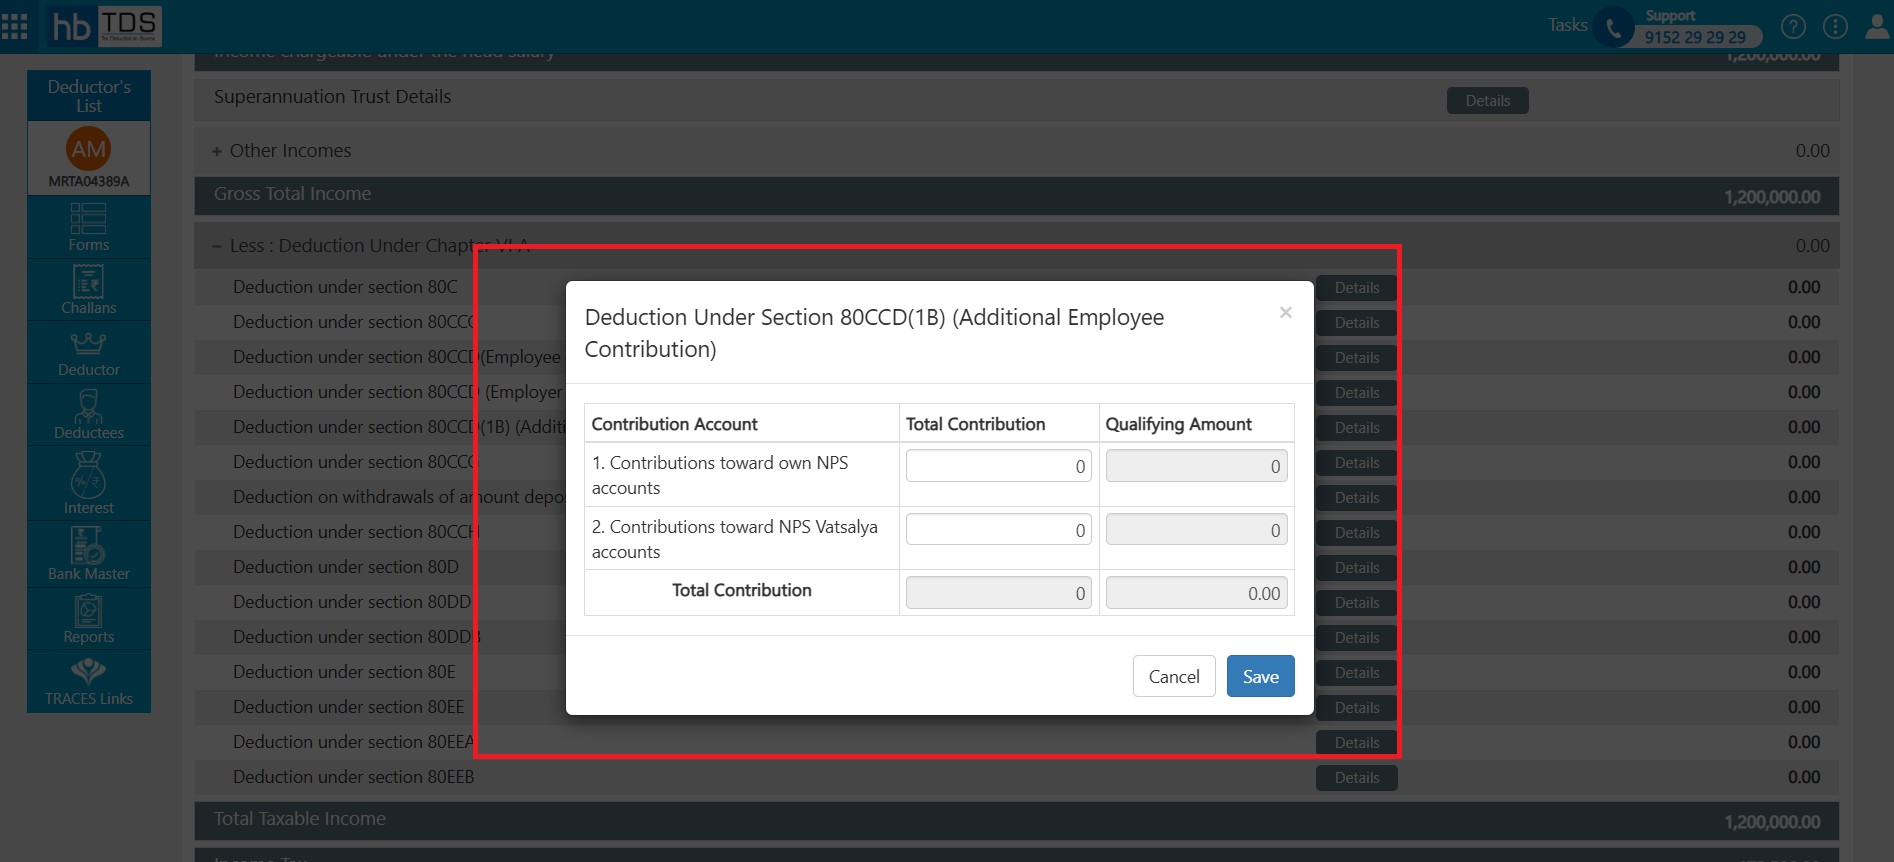
Task: Focus NPS Vatsalya Total Contribution field
Action: pyautogui.click(x=998, y=530)
